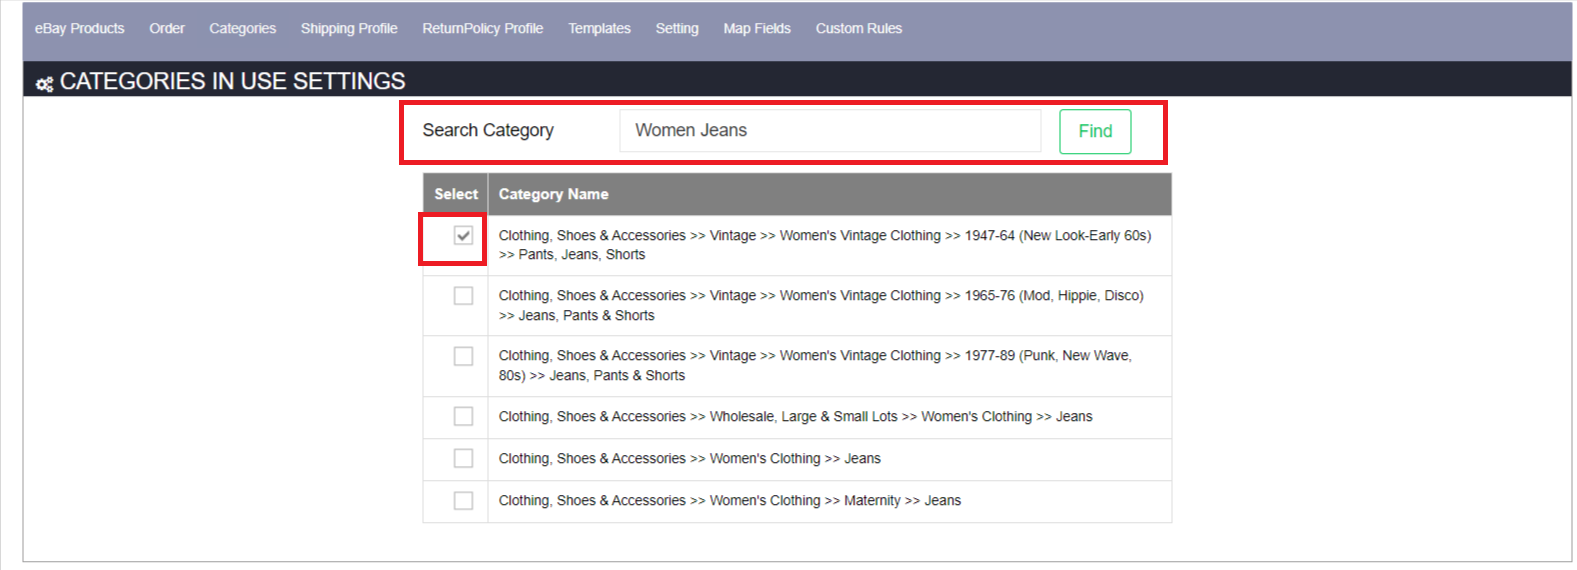The width and height of the screenshot is (1577, 570).
Task: Check the Wholesale, Large & Small Lots Jeans category
Action: coord(463,416)
